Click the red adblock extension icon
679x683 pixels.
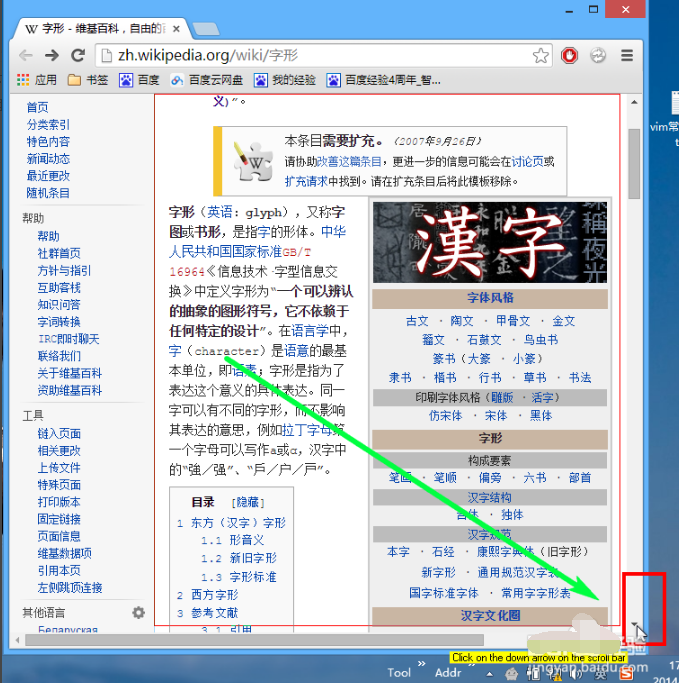click(x=570, y=56)
